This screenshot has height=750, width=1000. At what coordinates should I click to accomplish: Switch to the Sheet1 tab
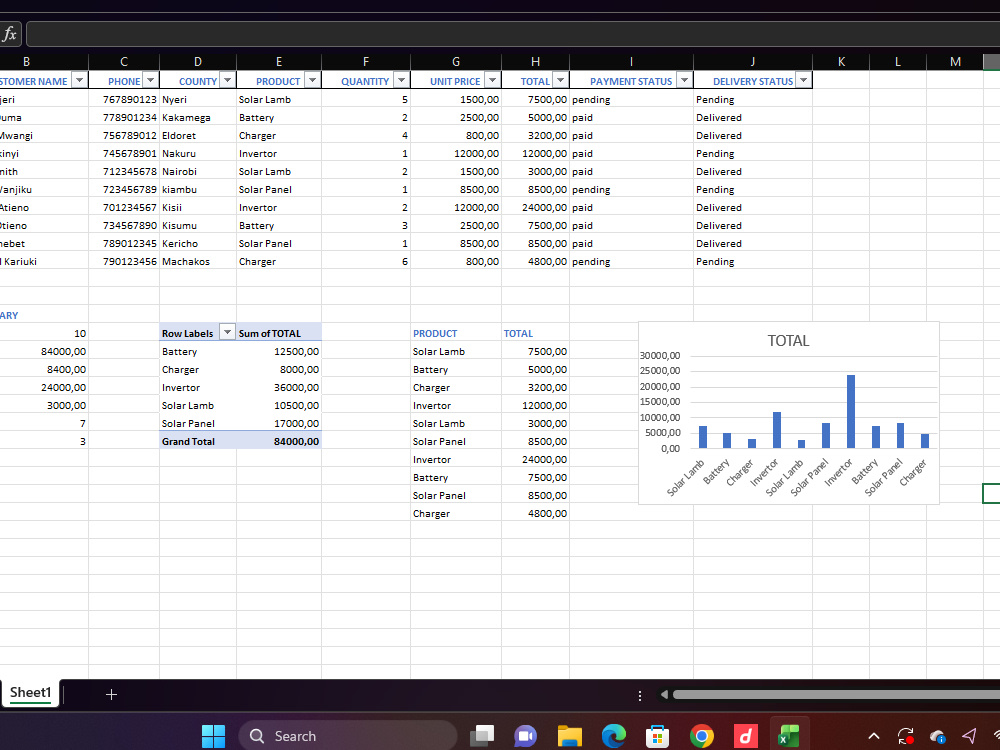[x=31, y=693]
